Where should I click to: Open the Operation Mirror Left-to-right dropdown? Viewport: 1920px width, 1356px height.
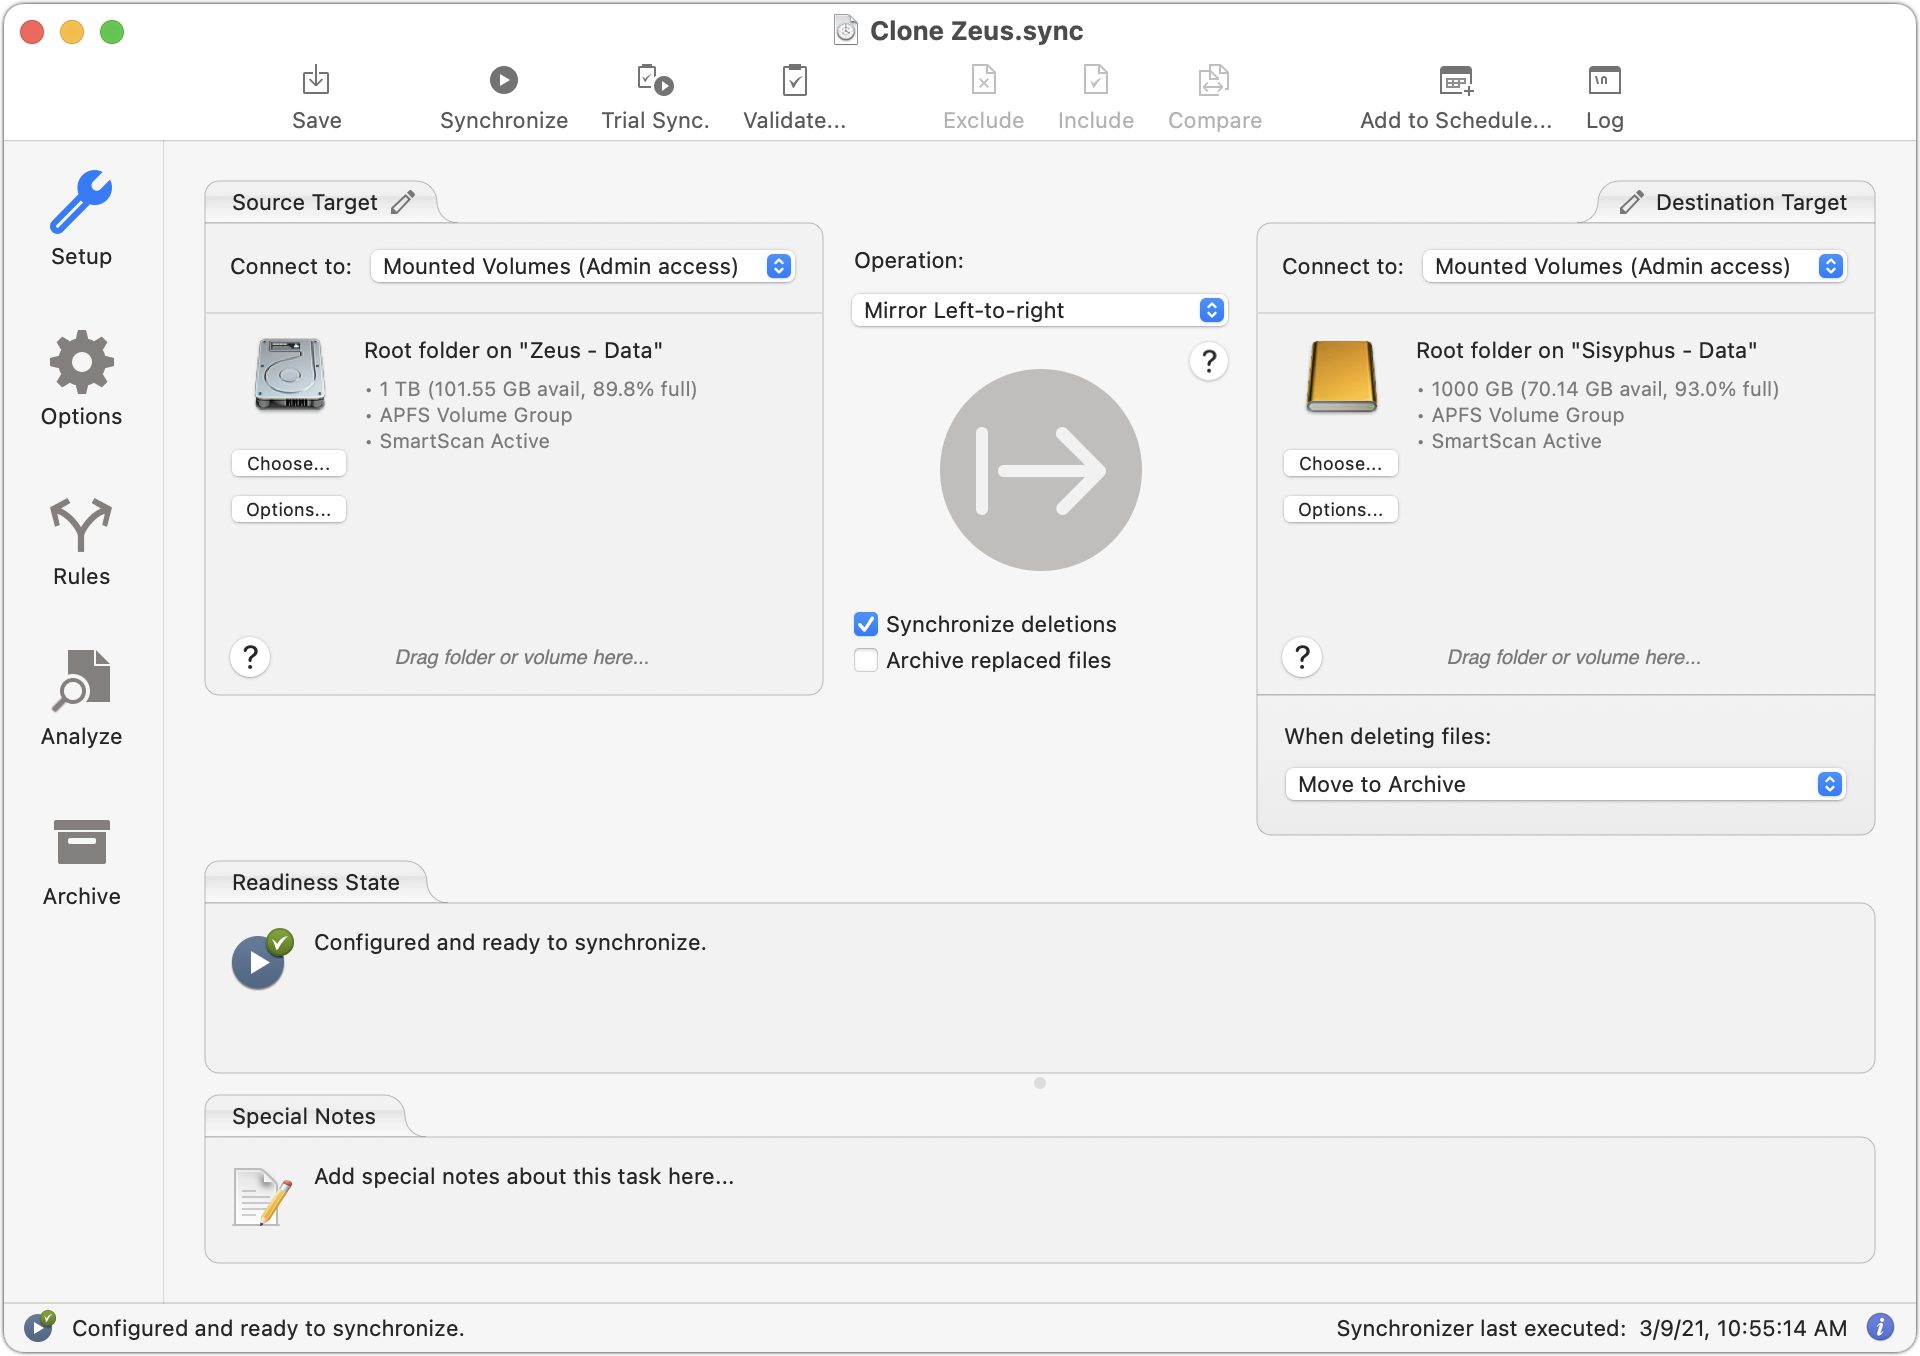pyautogui.click(x=1039, y=310)
